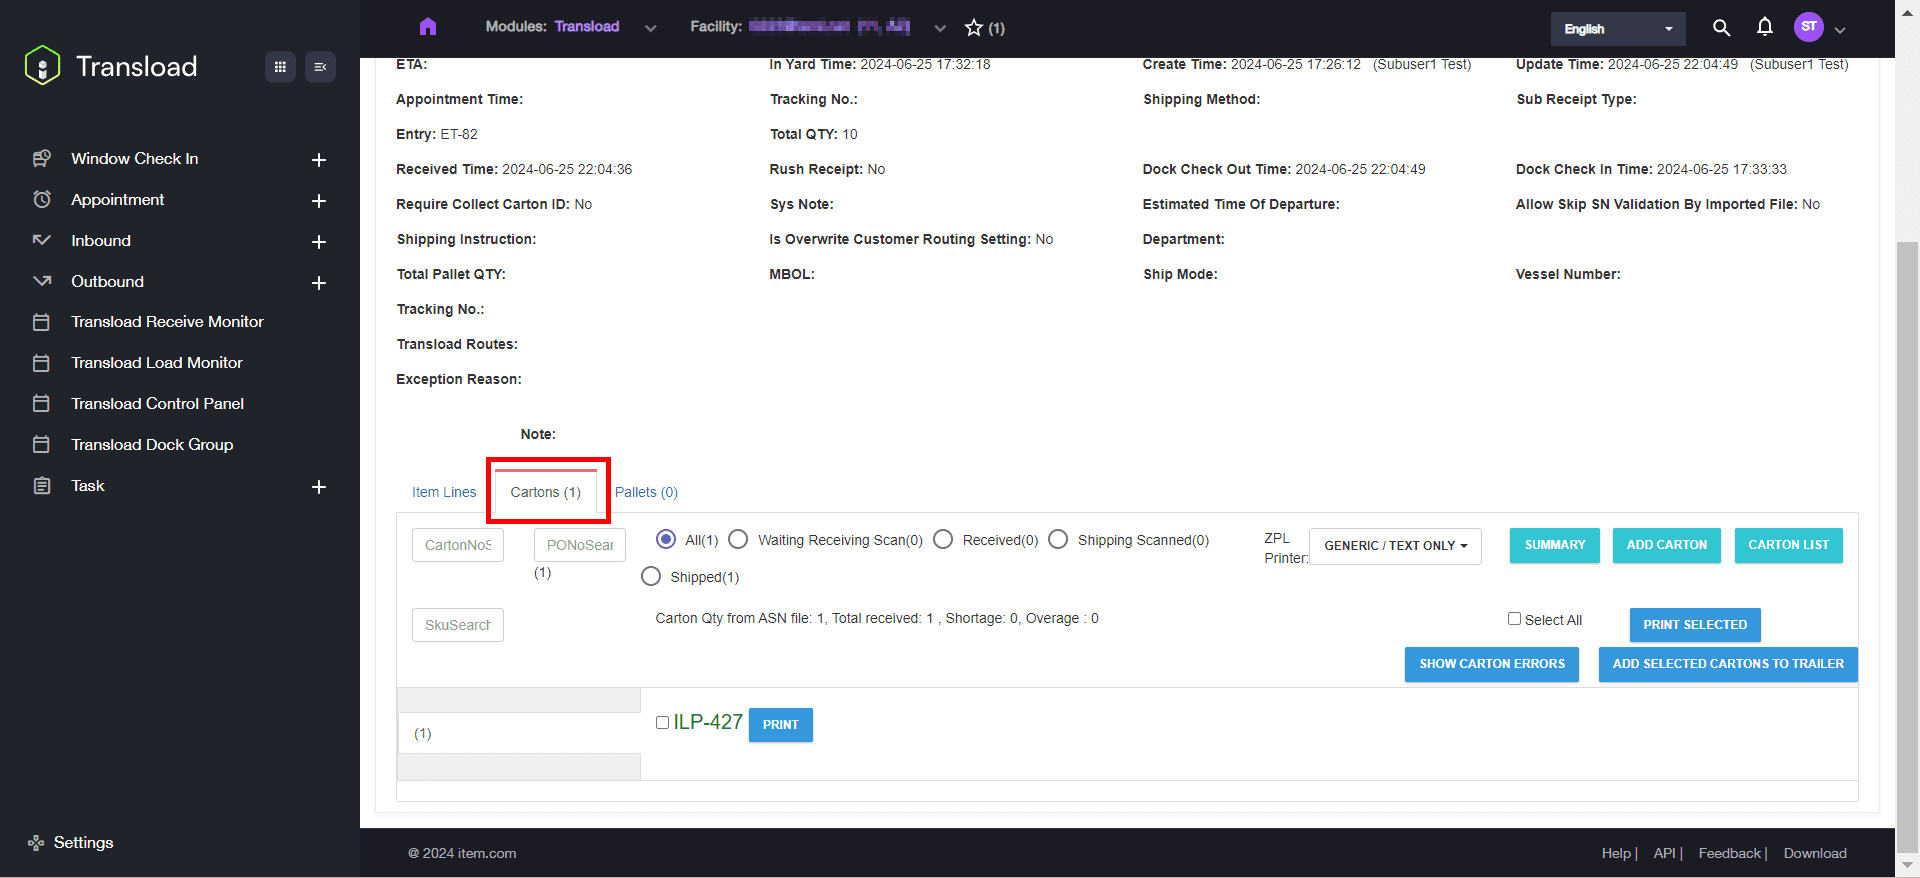Expand Inbound submenu plus
The width and height of the screenshot is (1920, 878).
[x=319, y=242]
